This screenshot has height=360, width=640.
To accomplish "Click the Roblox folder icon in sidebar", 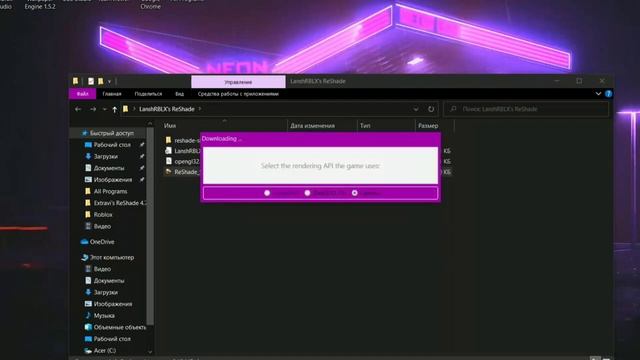I will click(88, 214).
